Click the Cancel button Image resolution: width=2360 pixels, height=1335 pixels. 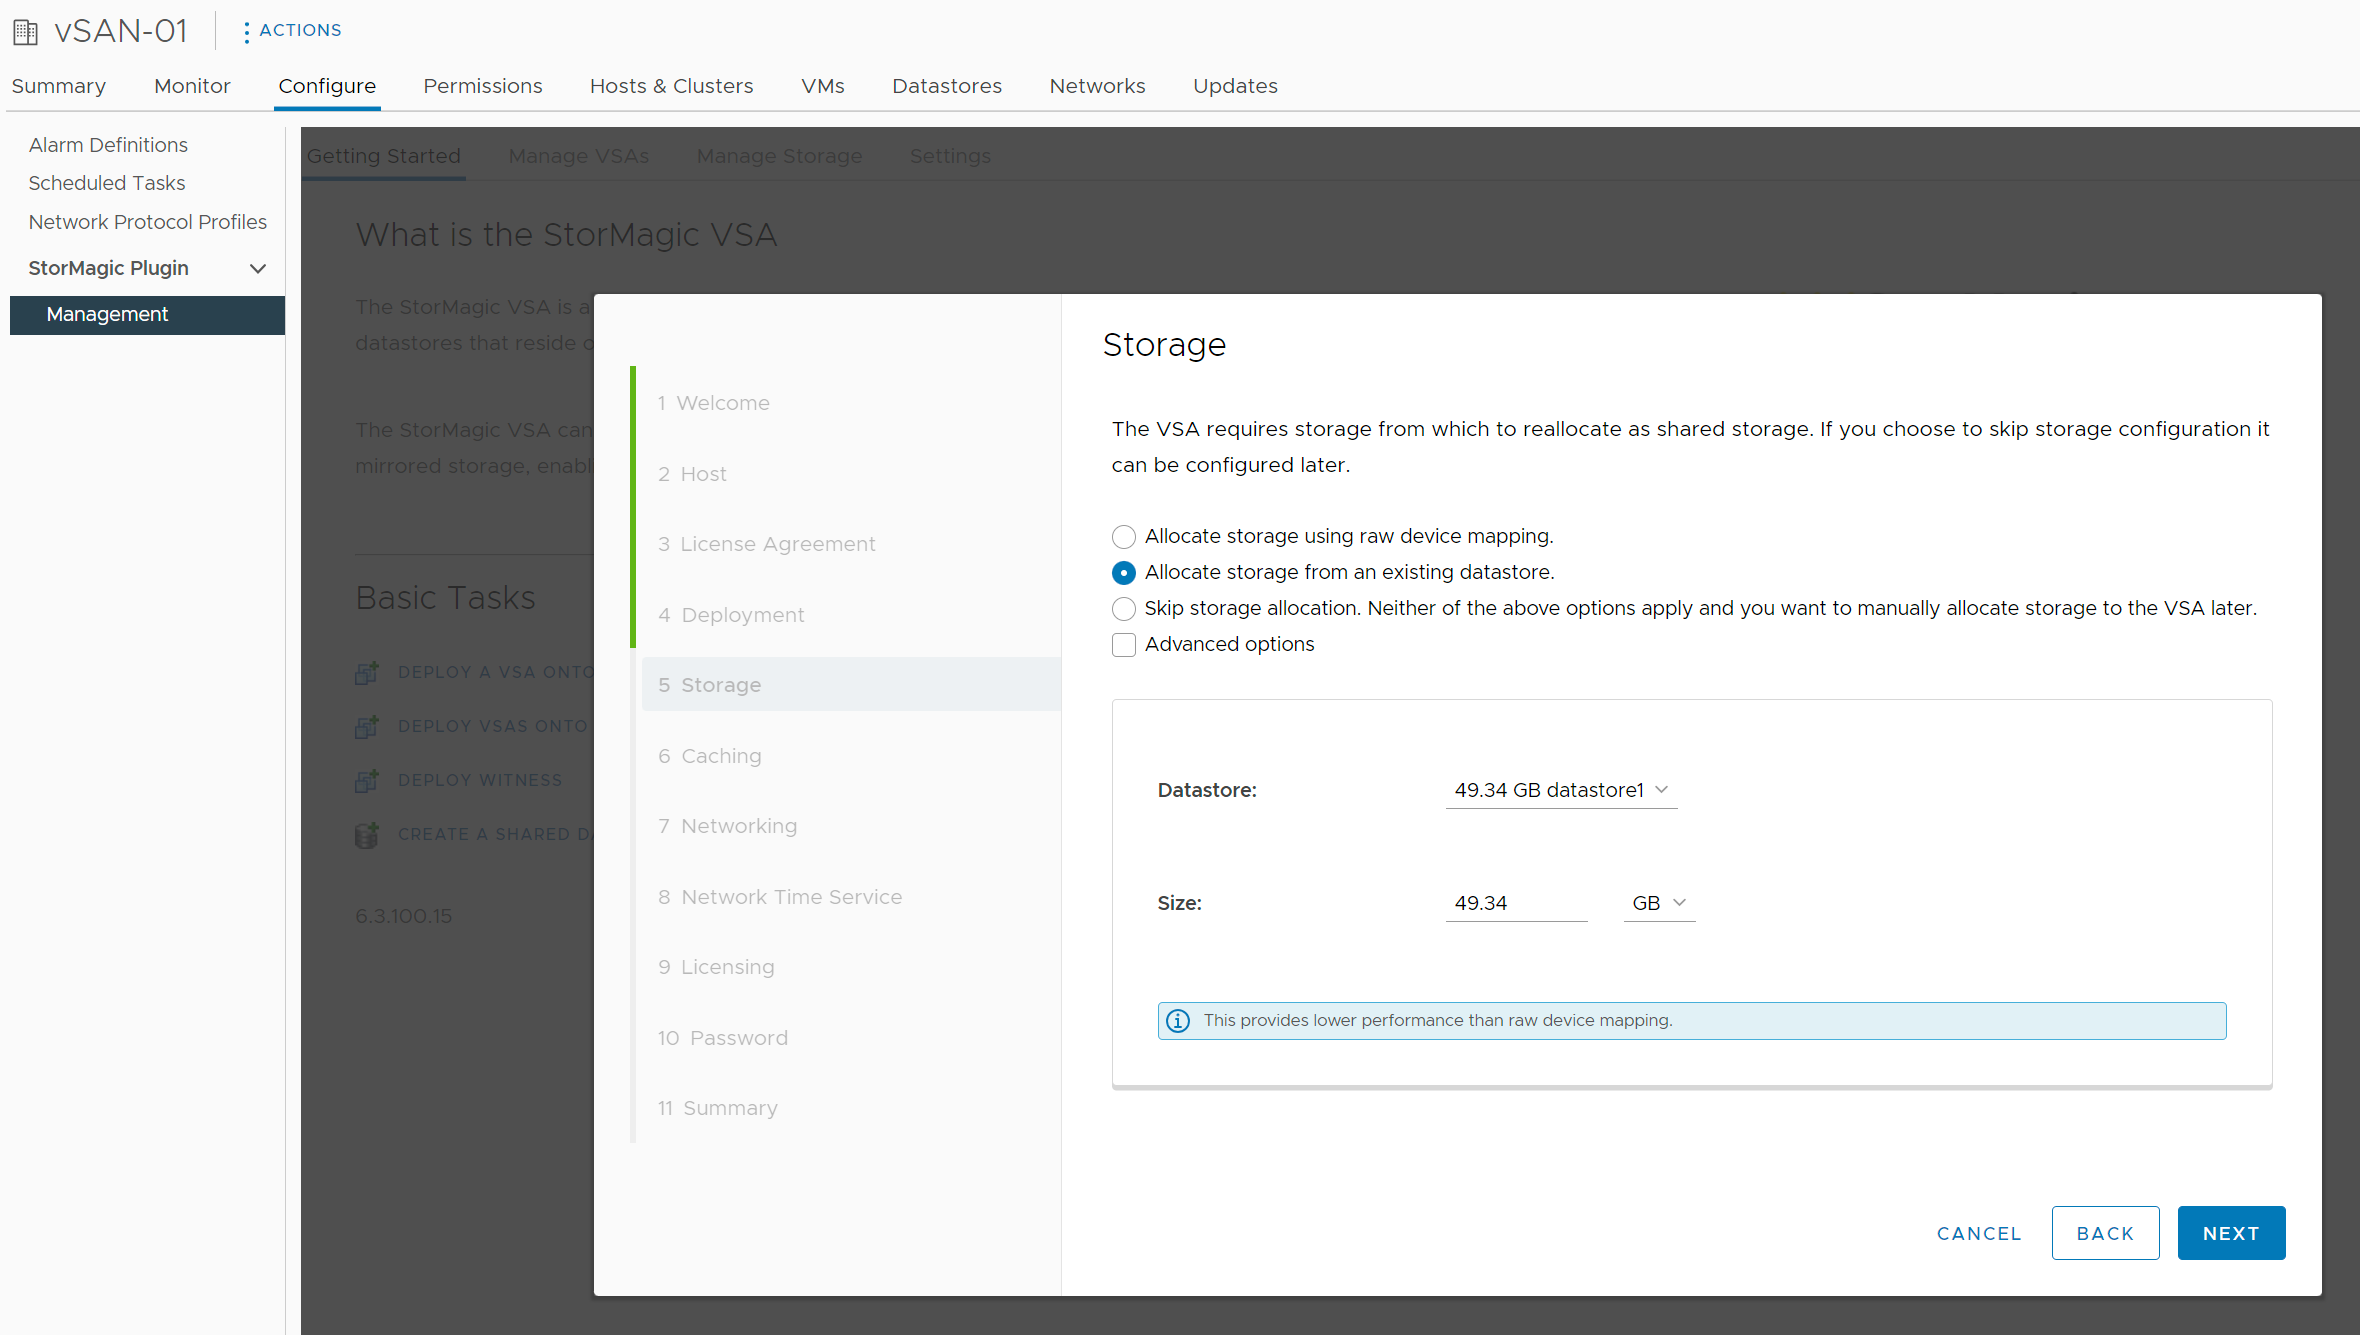[1979, 1233]
